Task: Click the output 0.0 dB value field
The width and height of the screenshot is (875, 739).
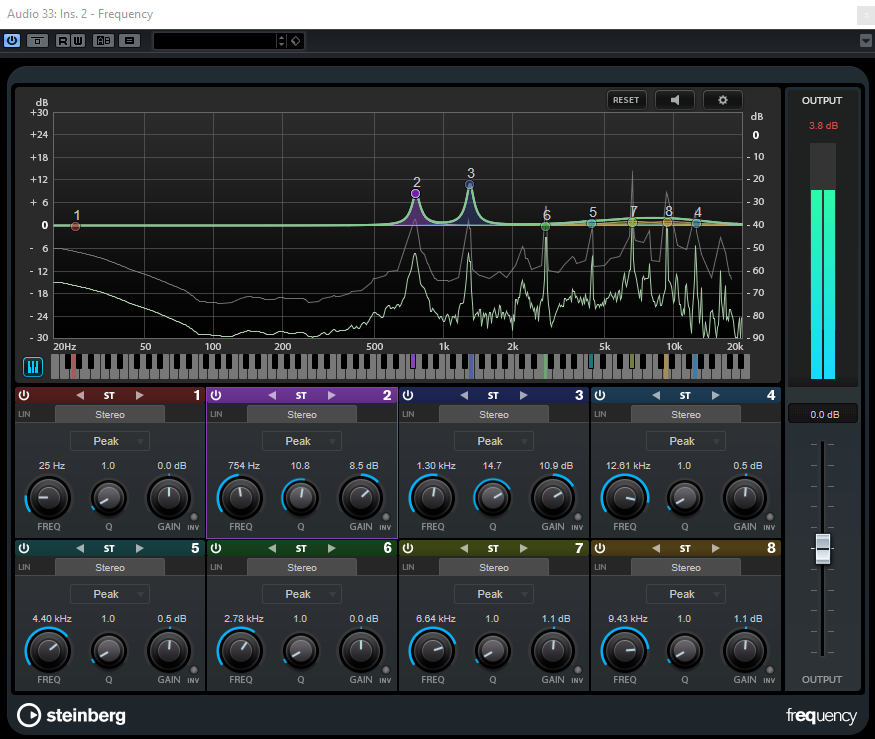Action: tap(822, 414)
